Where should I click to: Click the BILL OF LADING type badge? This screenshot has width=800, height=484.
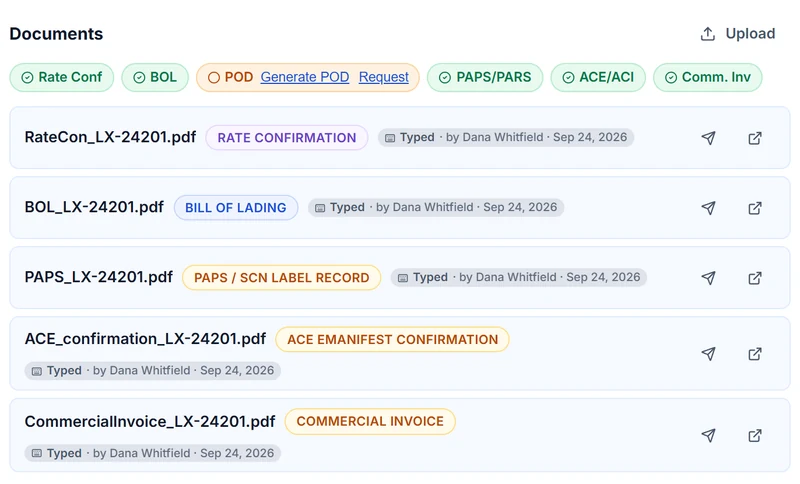(236, 208)
